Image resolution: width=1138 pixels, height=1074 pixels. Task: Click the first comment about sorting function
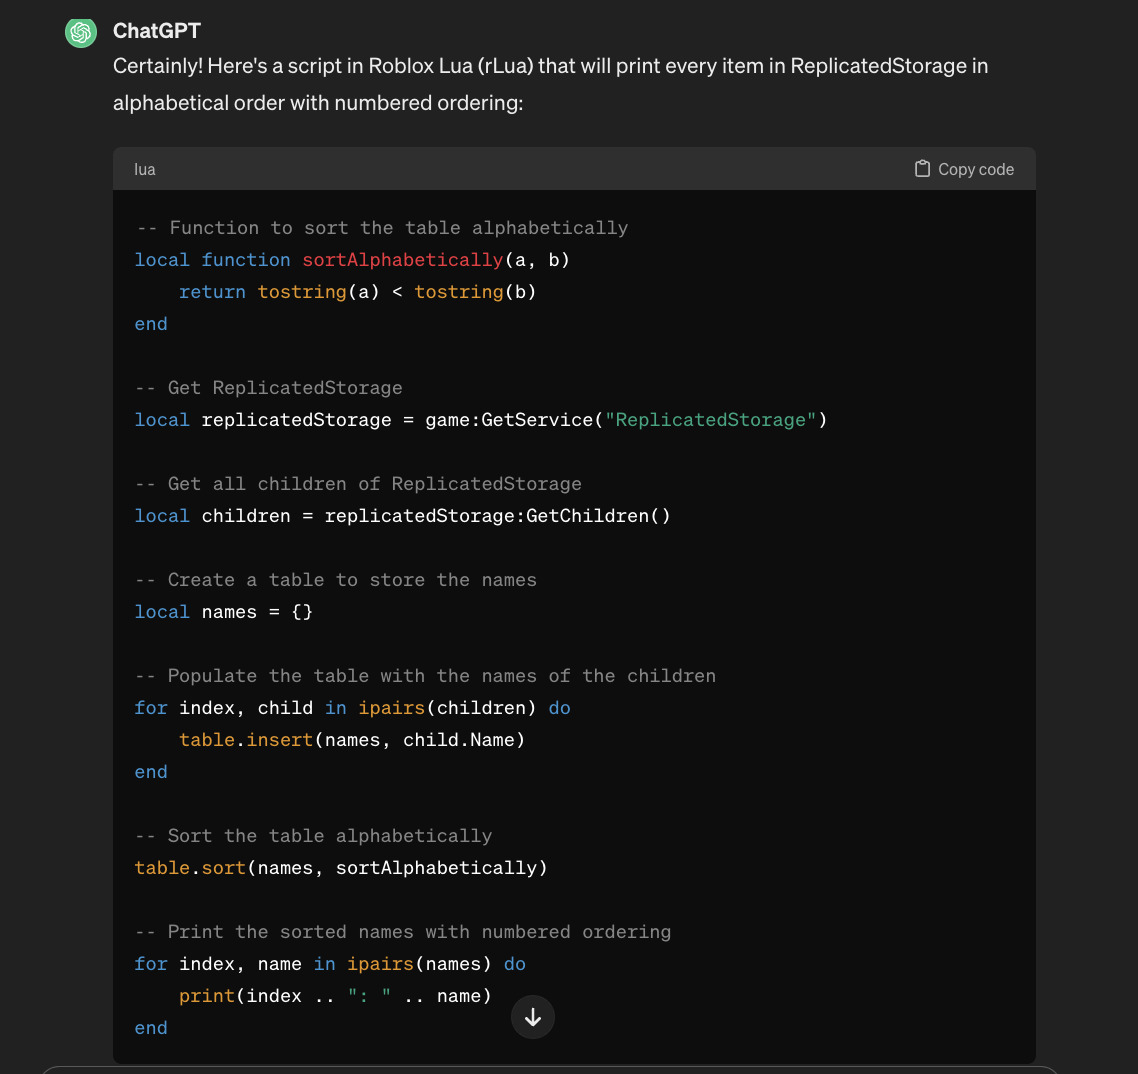point(382,228)
